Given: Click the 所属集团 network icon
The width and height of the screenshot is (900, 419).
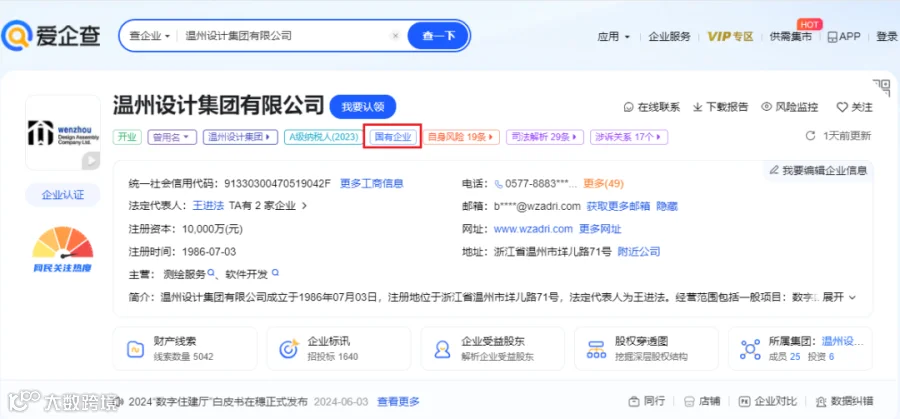Looking at the screenshot, I should [750, 349].
